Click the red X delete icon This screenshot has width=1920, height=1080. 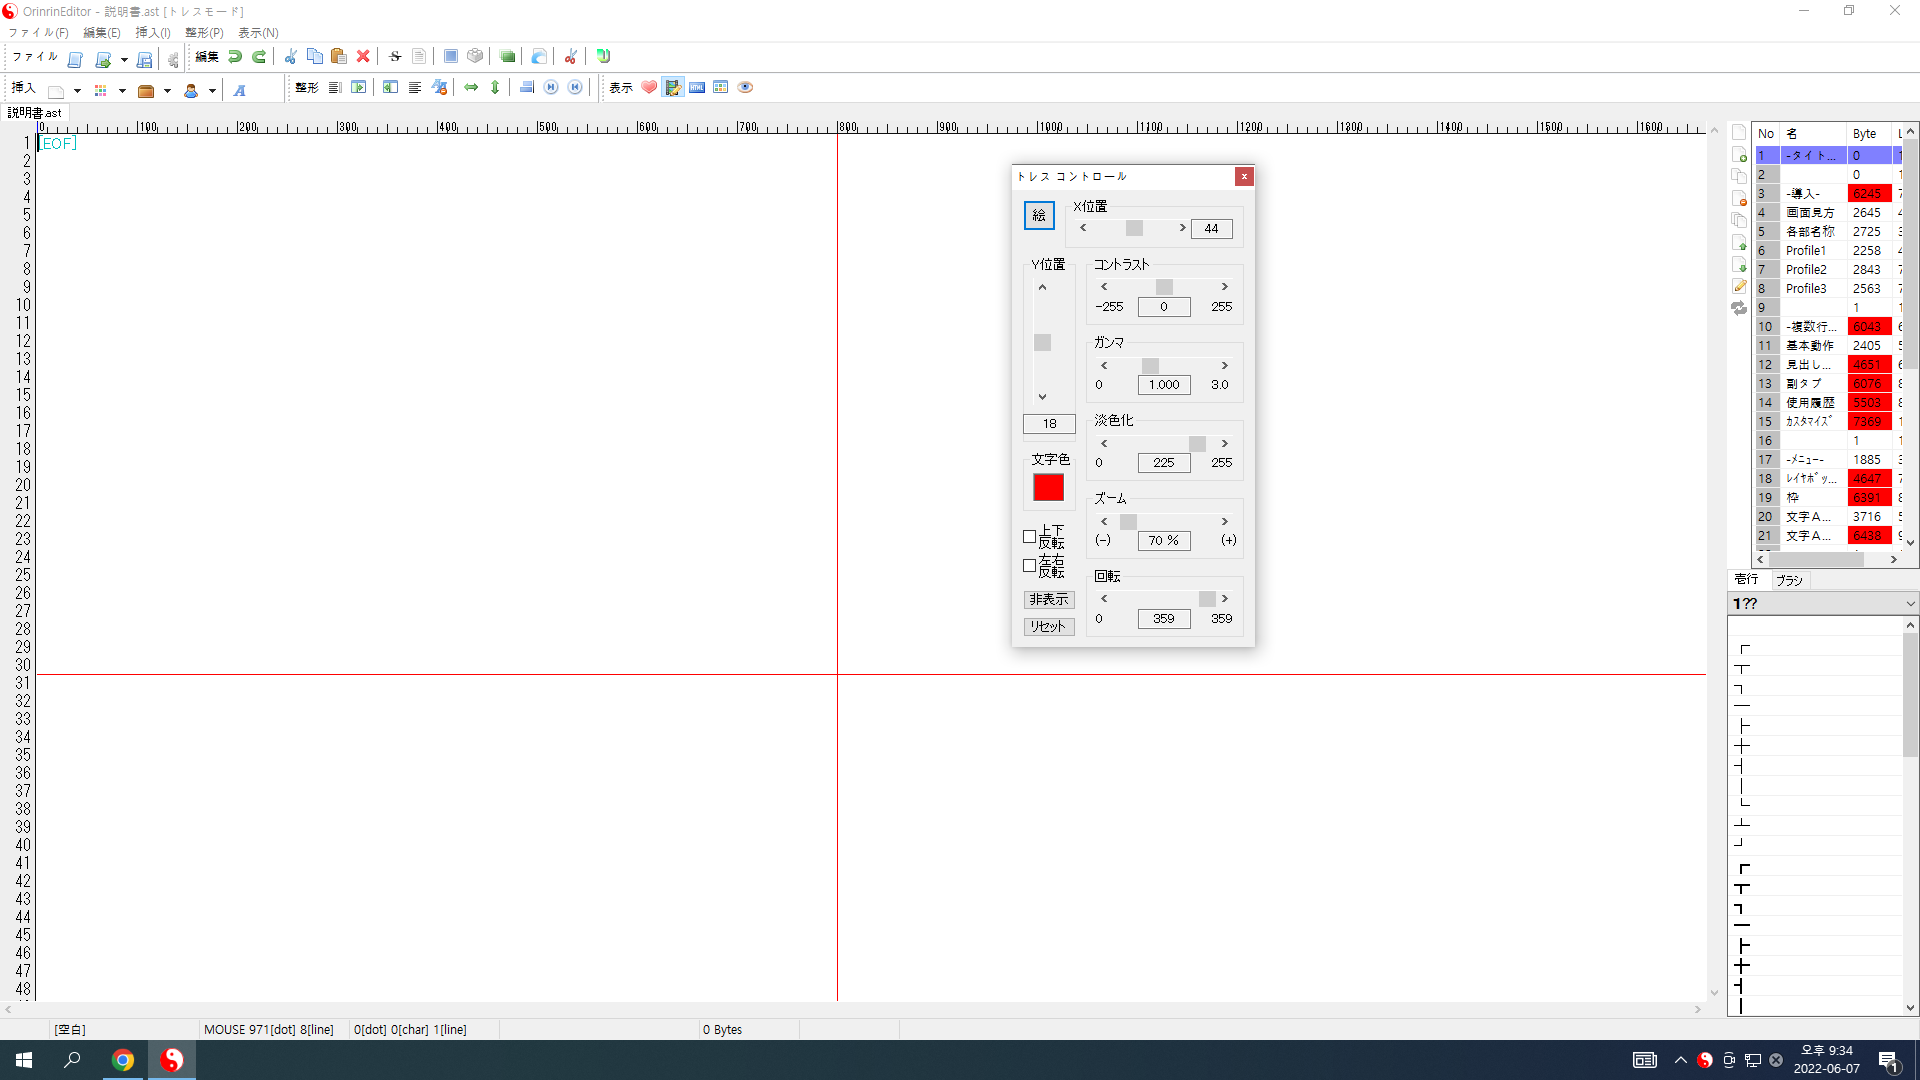coord(363,57)
